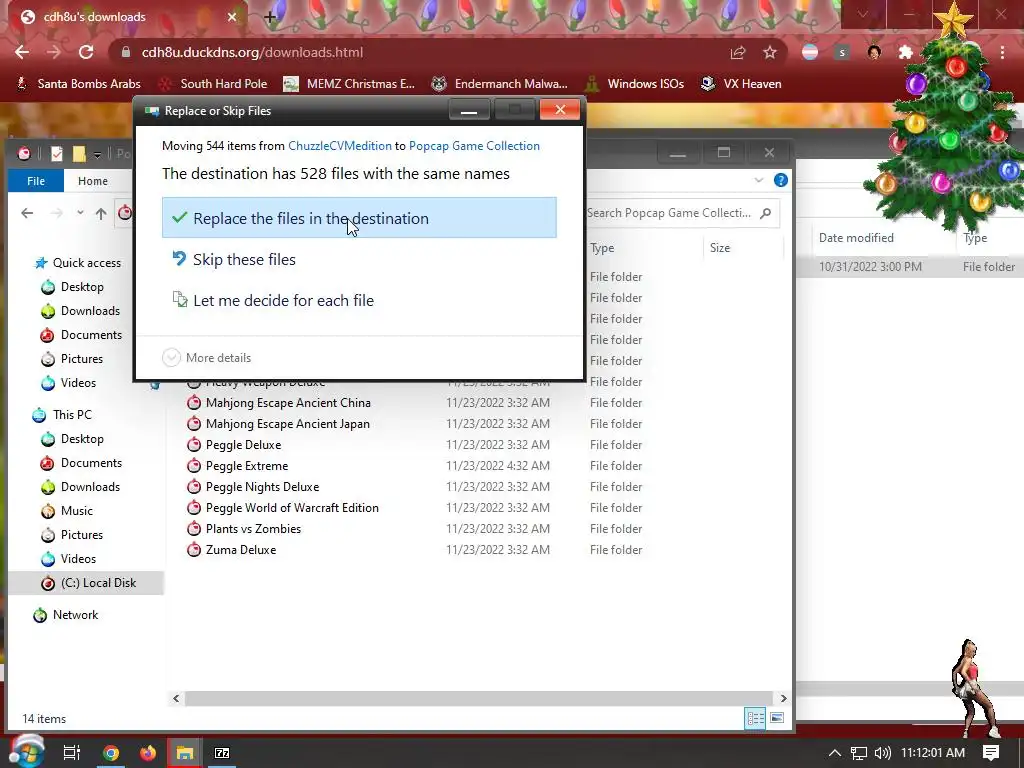Open Videos under Quick access
The width and height of the screenshot is (1024, 768).
[78, 383]
